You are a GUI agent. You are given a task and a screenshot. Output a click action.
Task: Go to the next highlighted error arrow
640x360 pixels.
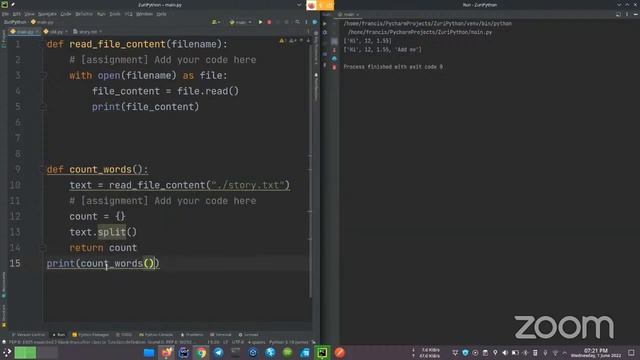pos(308,40)
